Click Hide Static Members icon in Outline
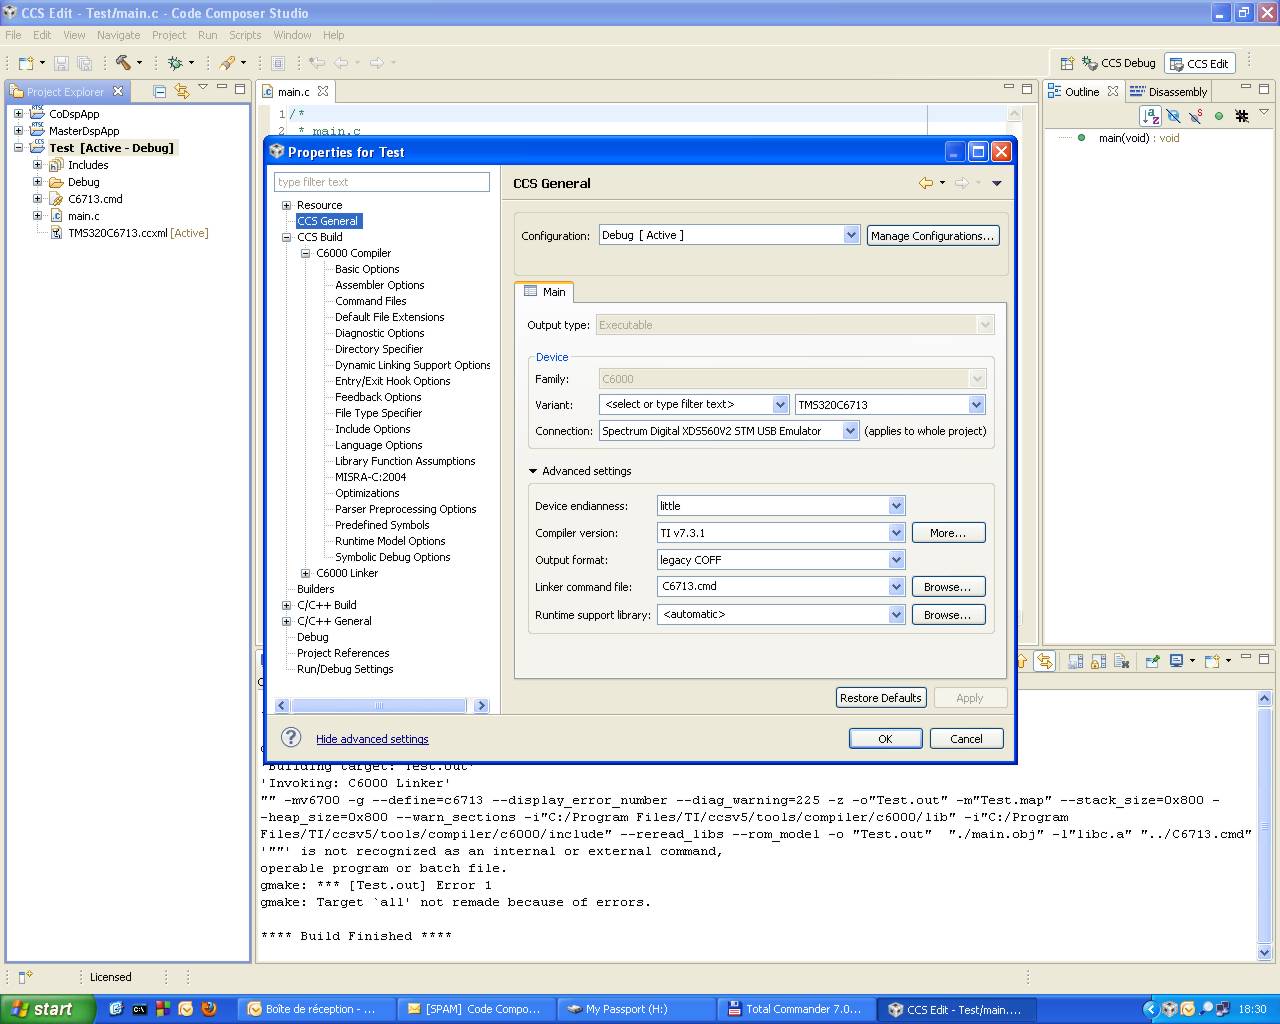 pos(1195,116)
